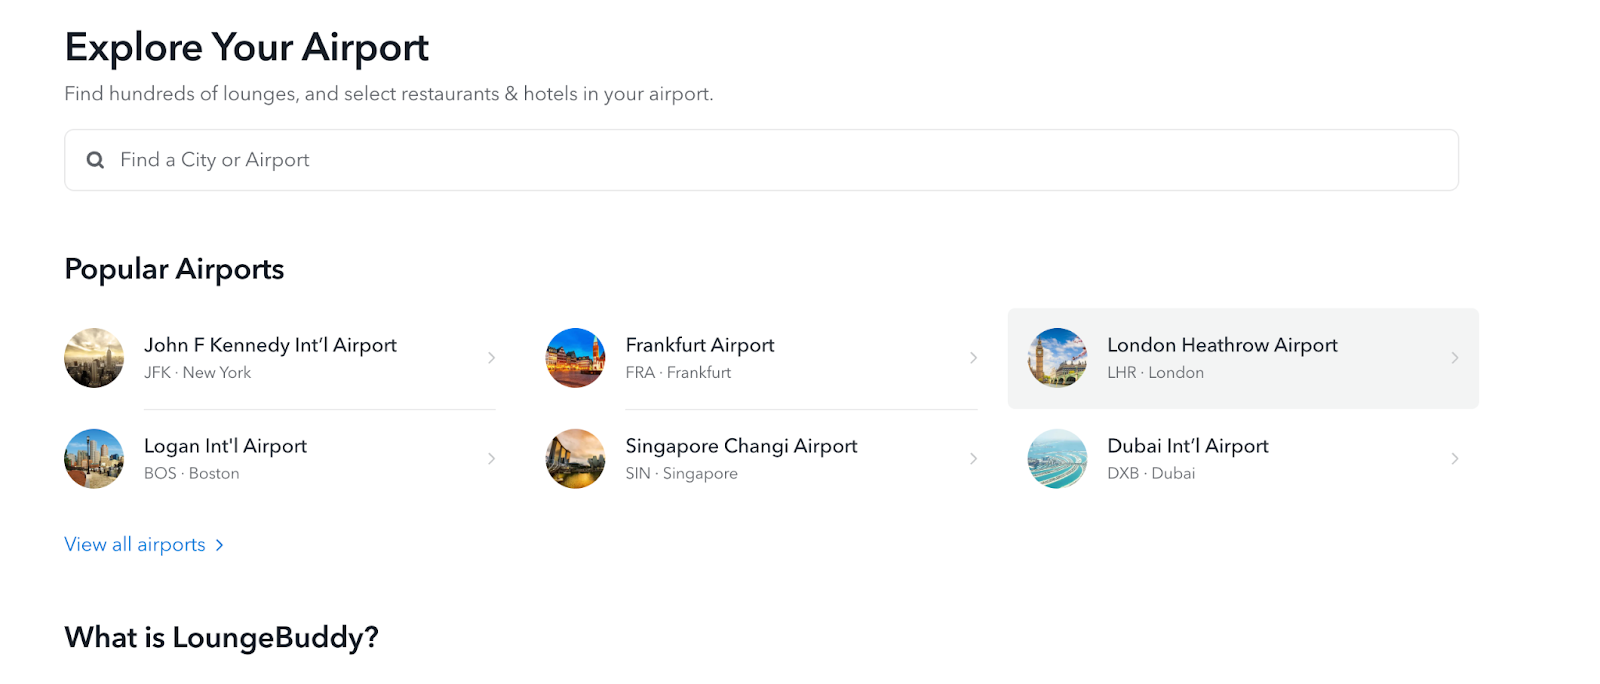Focus the Find a City or Airport field

[761, 160]
